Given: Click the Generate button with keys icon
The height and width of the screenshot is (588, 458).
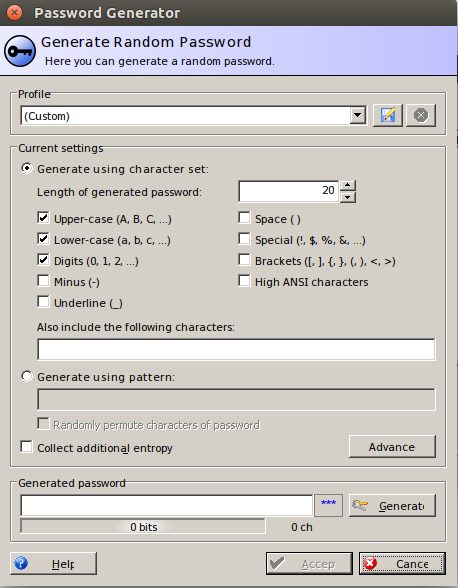Looking at the screenshot, I should pyautogui.click(x=392, y=506).
